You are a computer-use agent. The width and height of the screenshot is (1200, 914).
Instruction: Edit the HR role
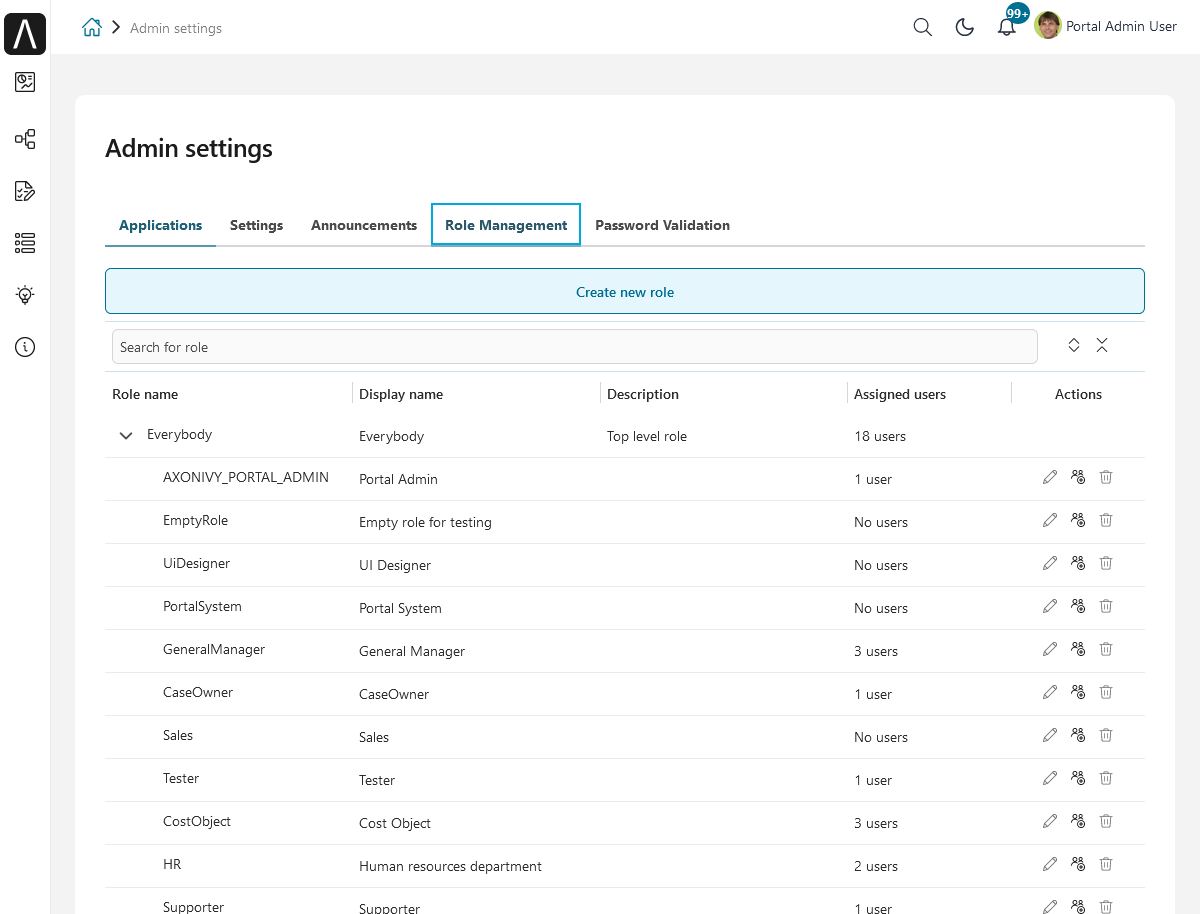coord(1050,864)
